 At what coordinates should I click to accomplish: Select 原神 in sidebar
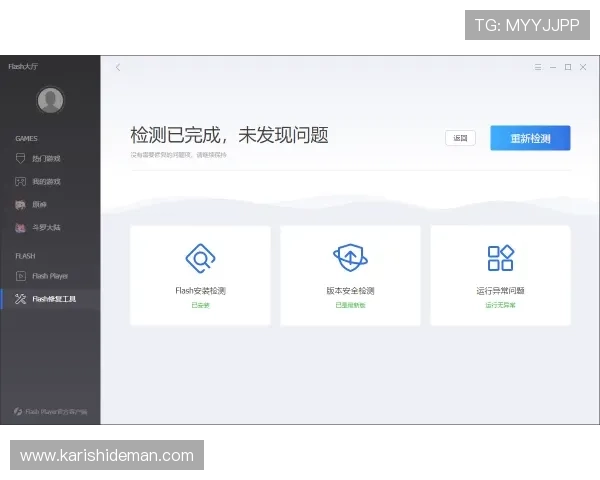[50, 204]
